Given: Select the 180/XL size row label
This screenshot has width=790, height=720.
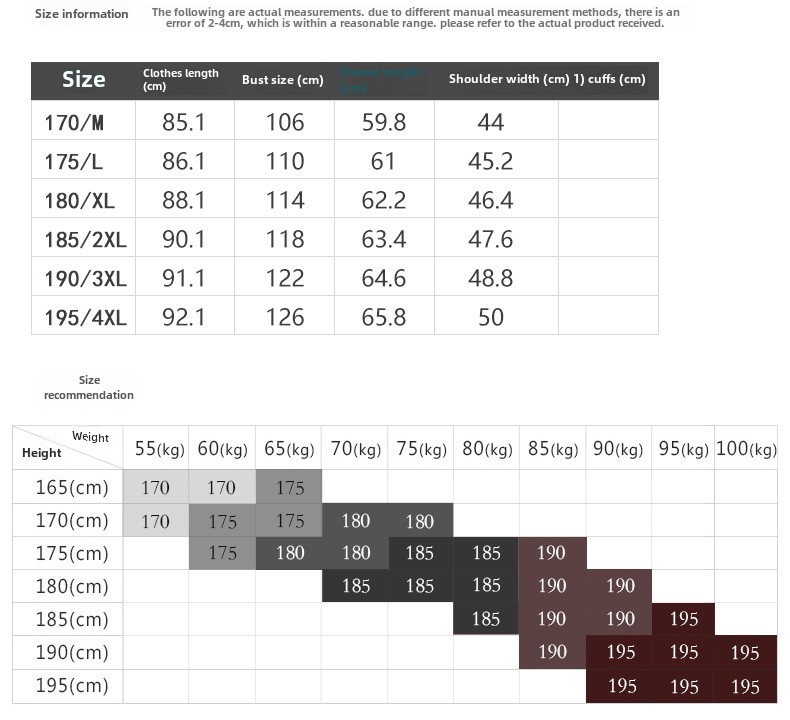Looking at the screenshot, I should coord(80,200).
